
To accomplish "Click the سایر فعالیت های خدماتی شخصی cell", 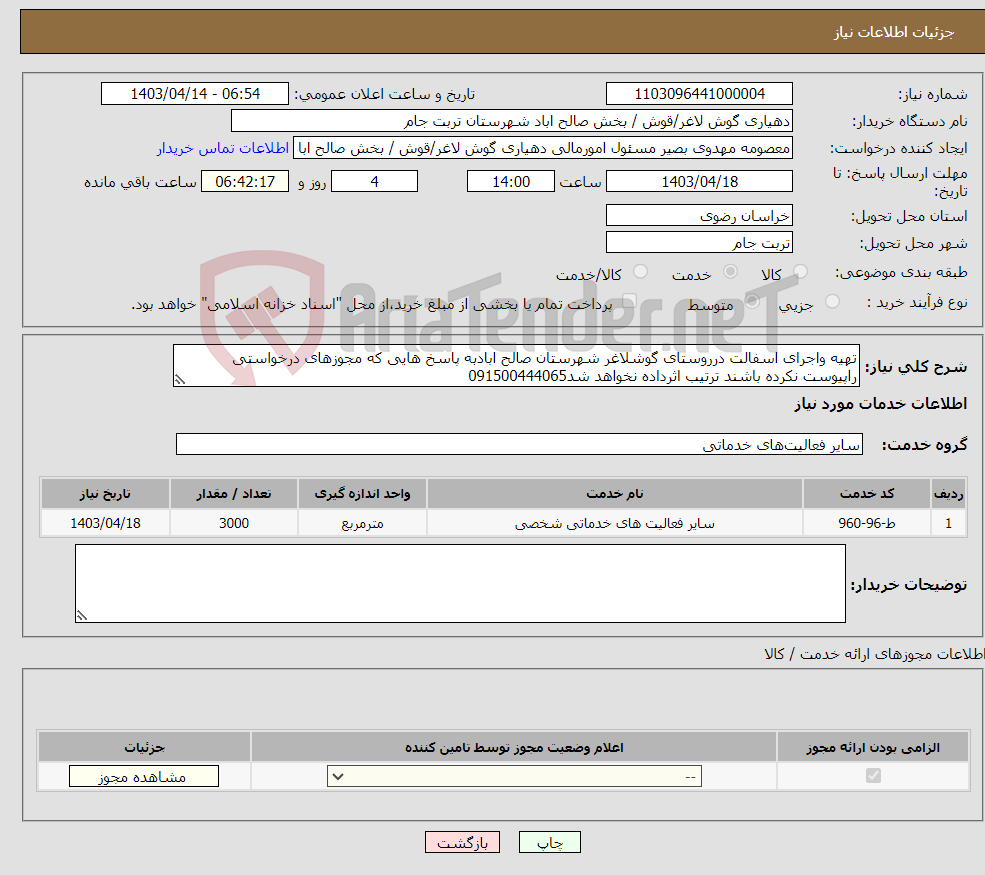I will click(x=614, y=523).
